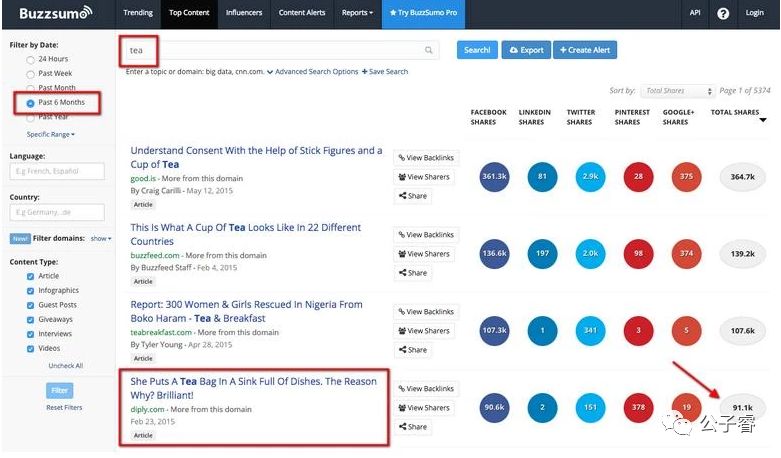781x458 pixels.
Task: Click the Reset Filters link
Action: 64,407
